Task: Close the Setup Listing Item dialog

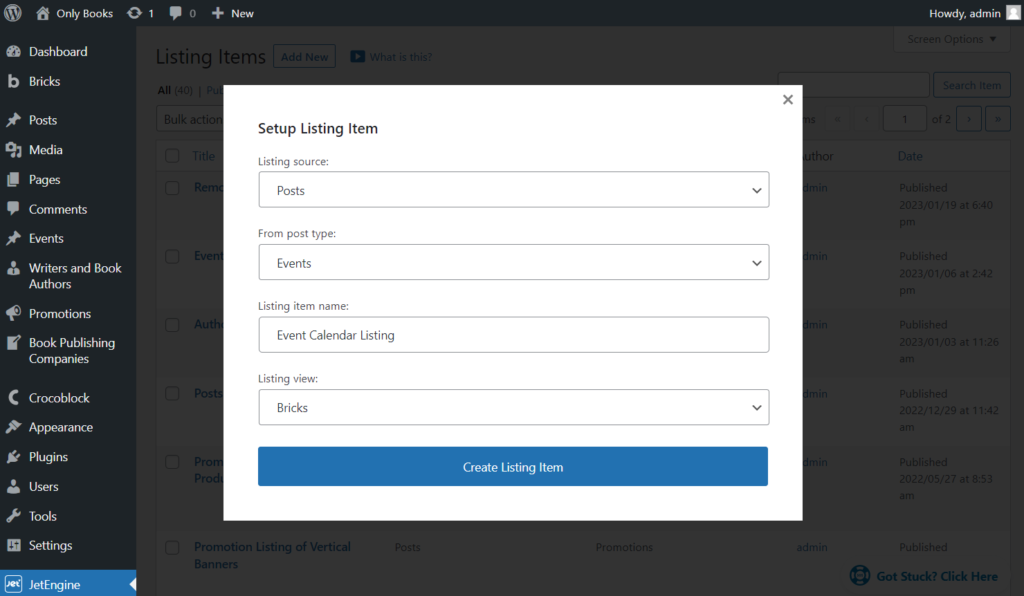Action: pyautogui.click(x=788, y=99)
